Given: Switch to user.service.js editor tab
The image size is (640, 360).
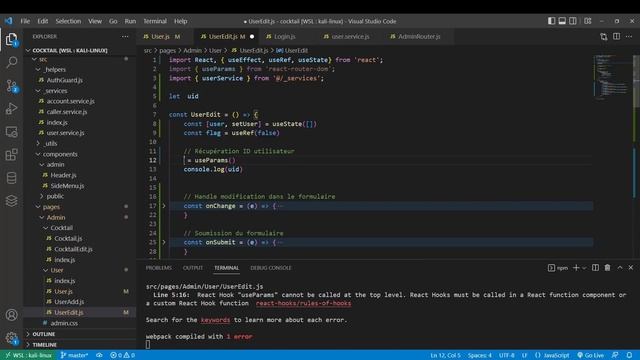Looking at the screenshot, I should coord(350,37).
